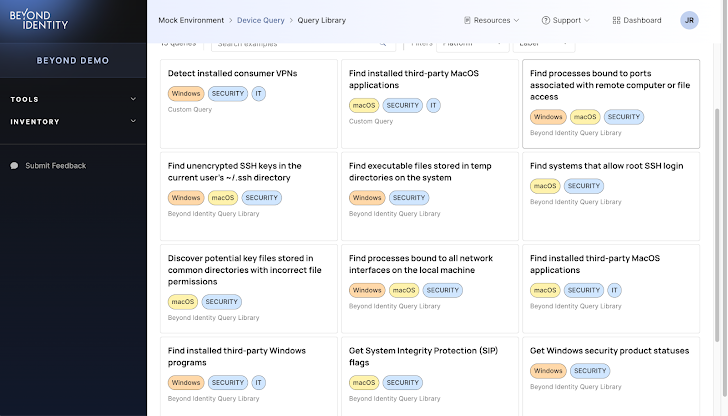Click the Dashboard grid icon
The width and height of the screenshot is (728, 416).
[616, 20]
